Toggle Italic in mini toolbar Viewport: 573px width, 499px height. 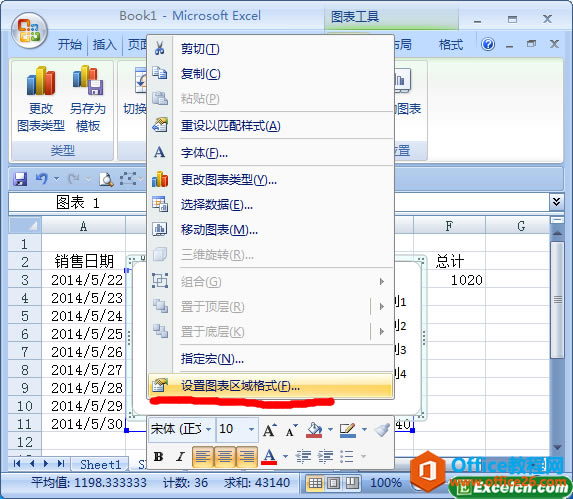(180, 456)
